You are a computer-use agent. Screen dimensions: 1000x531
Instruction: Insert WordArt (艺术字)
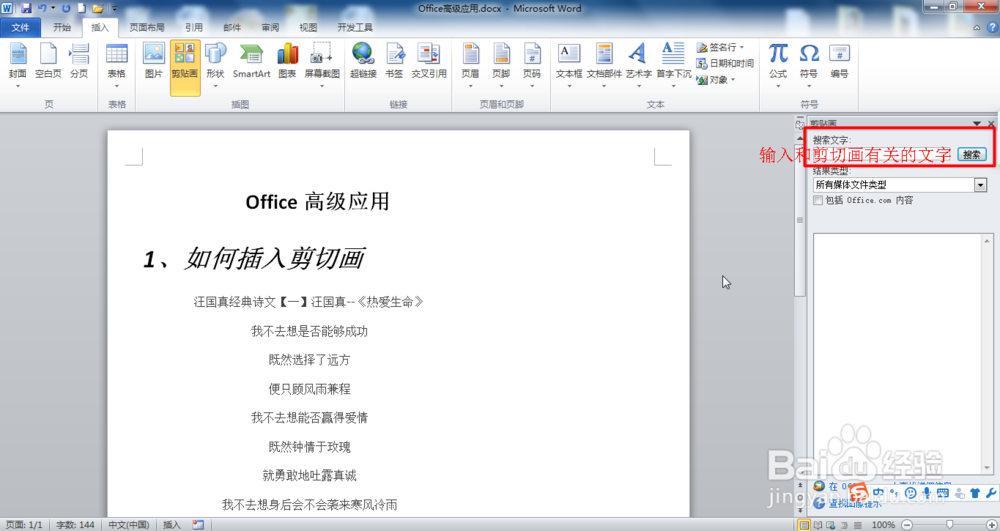(x=638, y=64)
